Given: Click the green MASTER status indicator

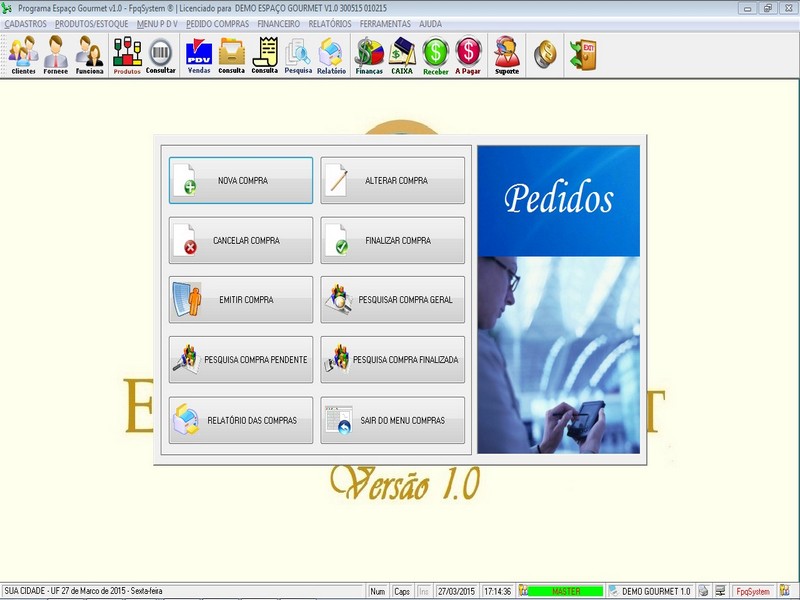Looking at the screenshot, I should pyautogui.click(x=565, y=591).
